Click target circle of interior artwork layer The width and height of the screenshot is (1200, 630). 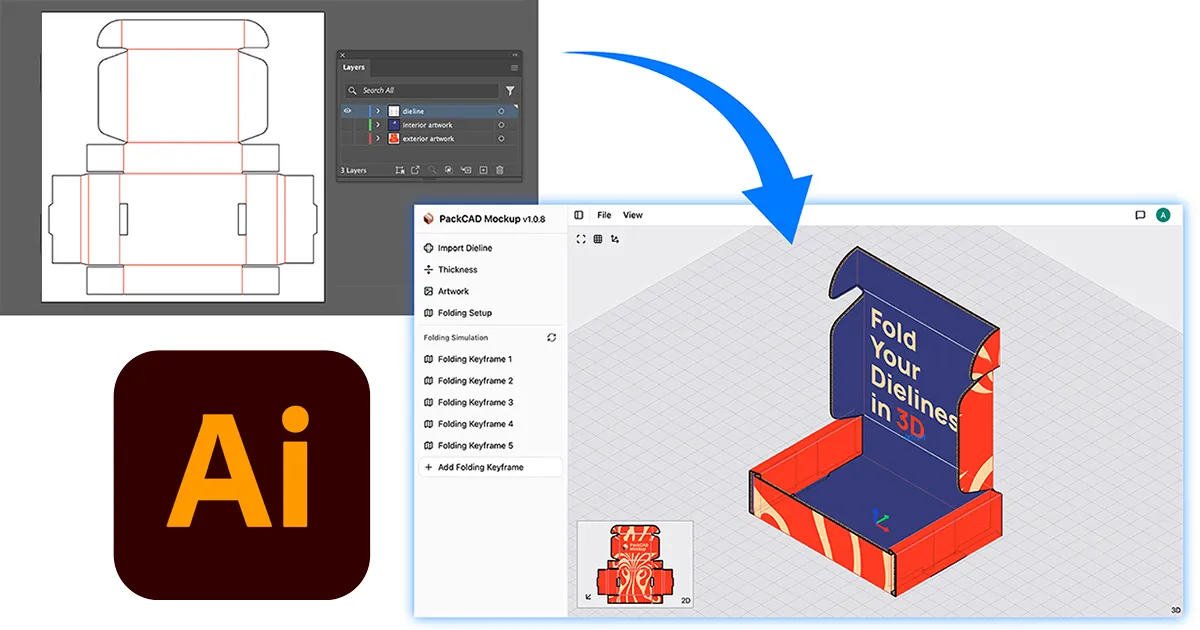pos(501,125)
